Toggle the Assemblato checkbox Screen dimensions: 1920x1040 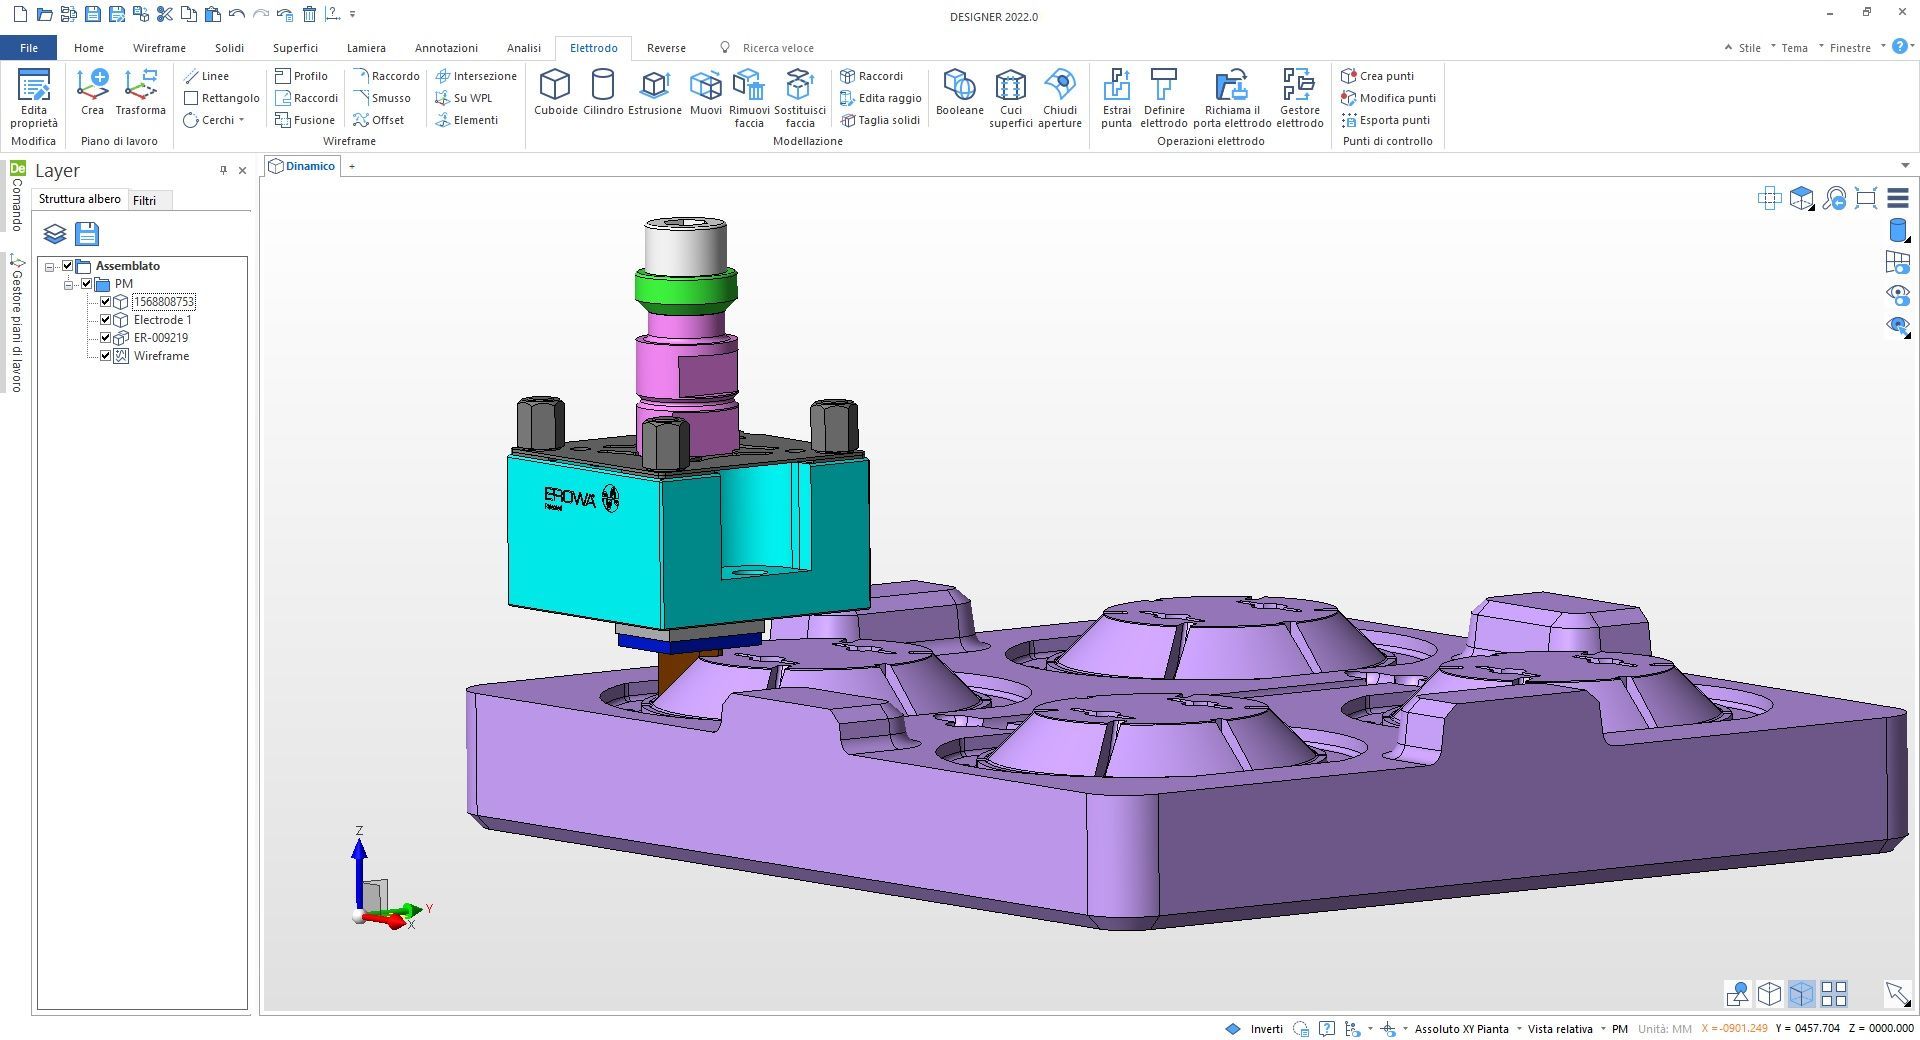tap(68, 266)
